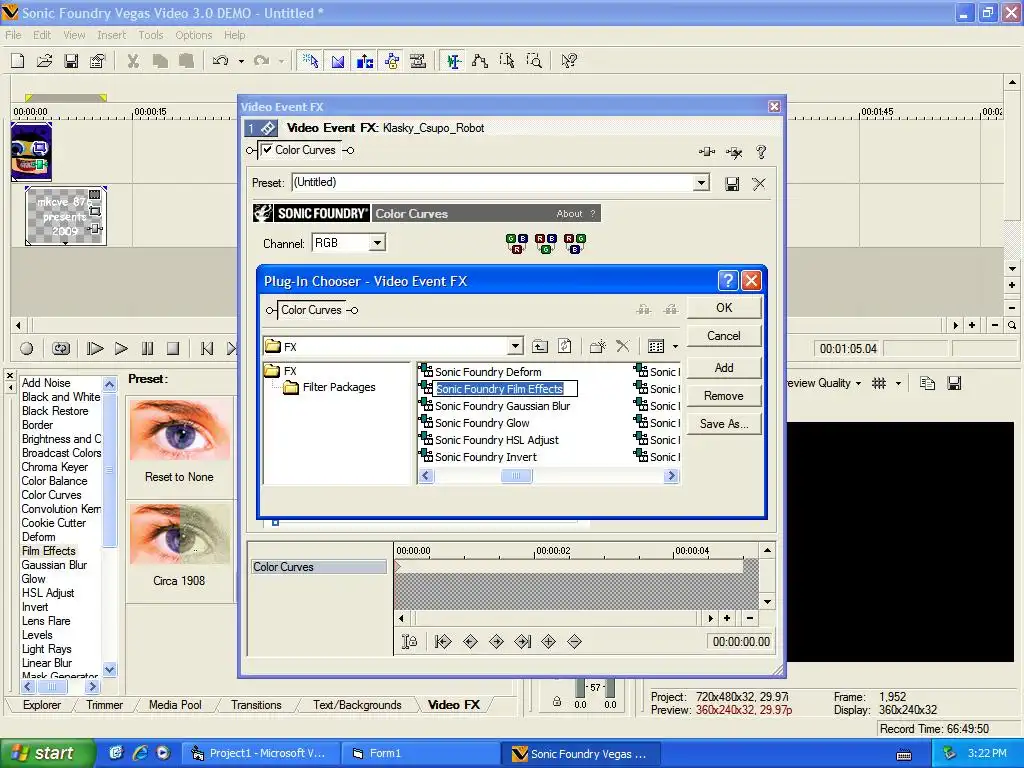Switch to the Text/Backgrounds tab
Screen dimensions: 1024x768
(x=357, y=705)
